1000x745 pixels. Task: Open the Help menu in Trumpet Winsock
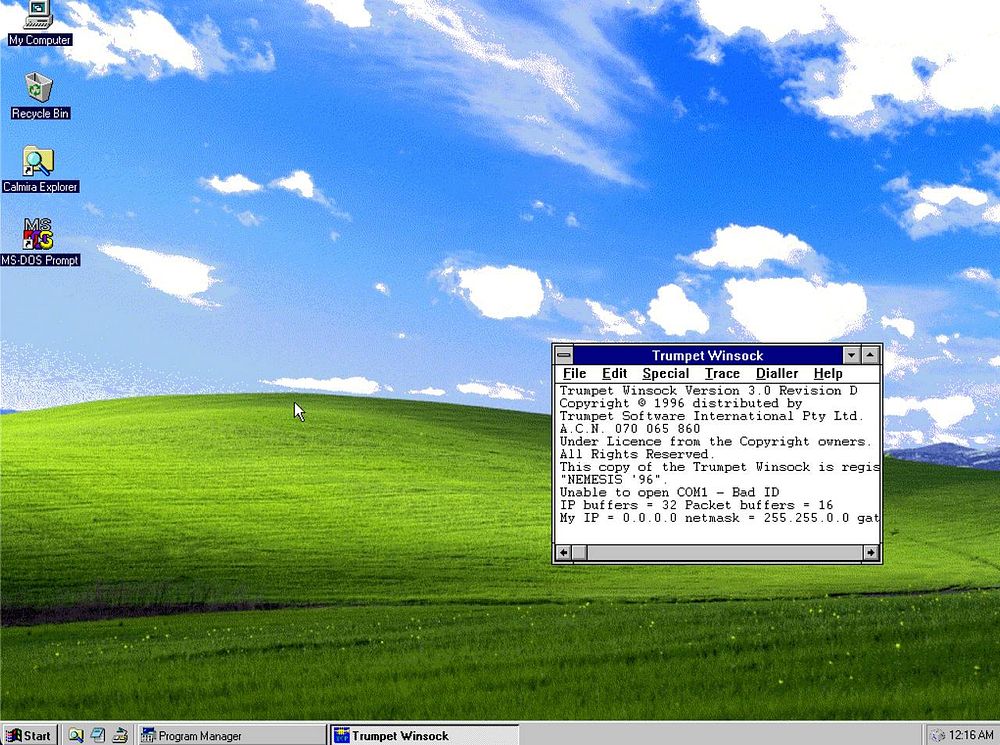(x=828, y=374)
